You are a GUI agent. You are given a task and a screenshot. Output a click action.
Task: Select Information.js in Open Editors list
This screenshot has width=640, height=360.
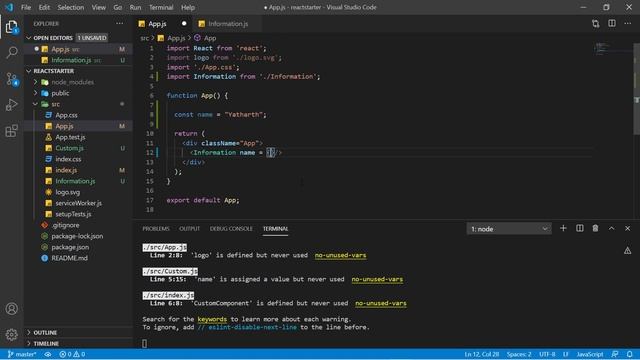coord(71,60)
